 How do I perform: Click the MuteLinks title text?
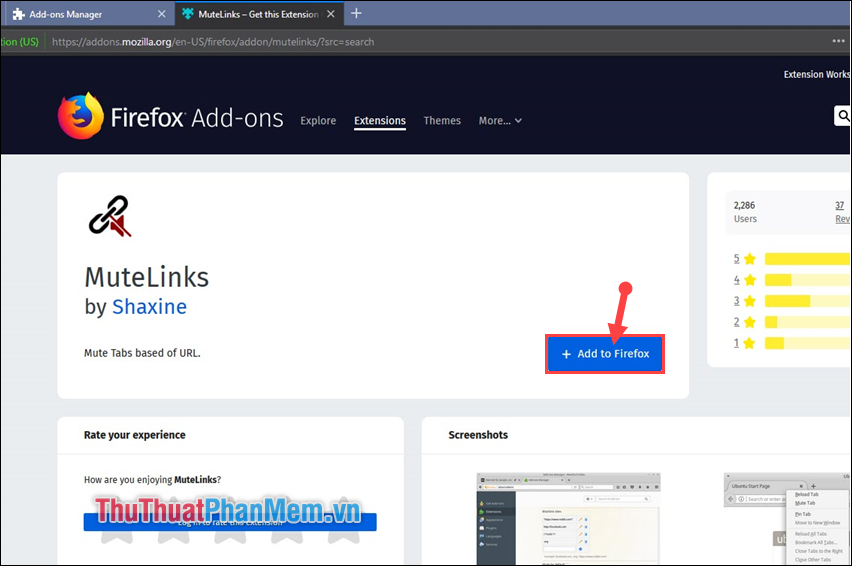[147, 277]
